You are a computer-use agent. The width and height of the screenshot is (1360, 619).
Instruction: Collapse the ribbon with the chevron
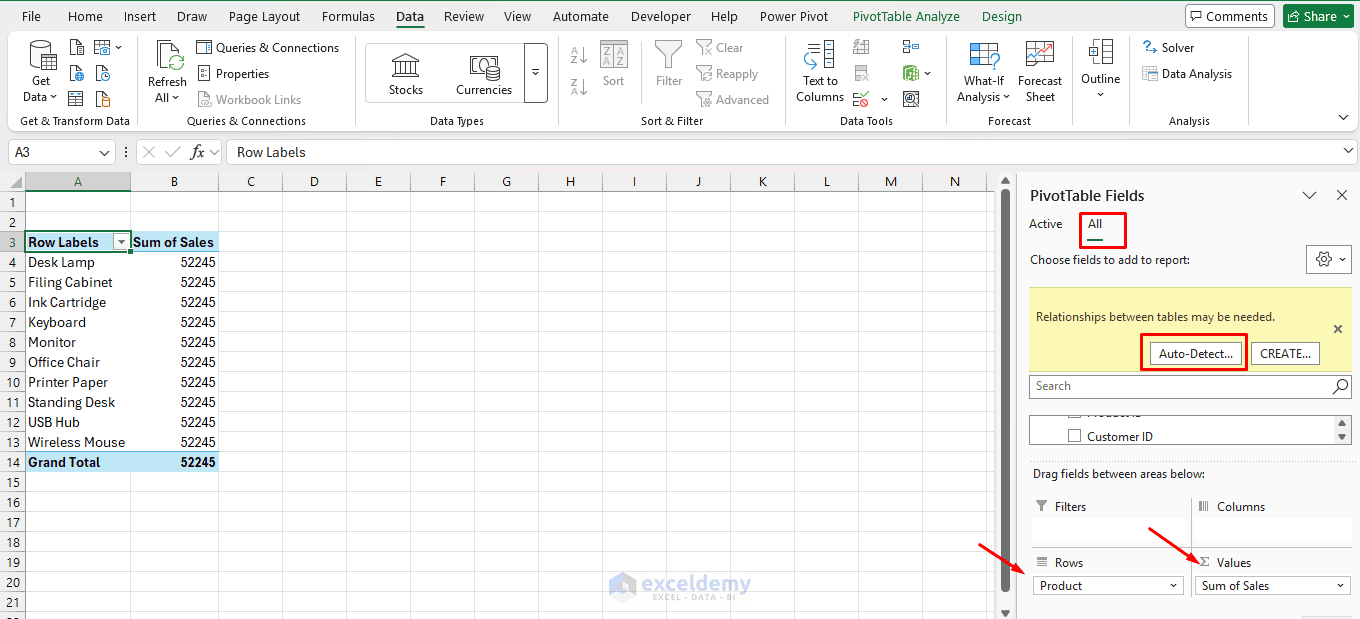pyautogui.click(x=1343, y=117)
